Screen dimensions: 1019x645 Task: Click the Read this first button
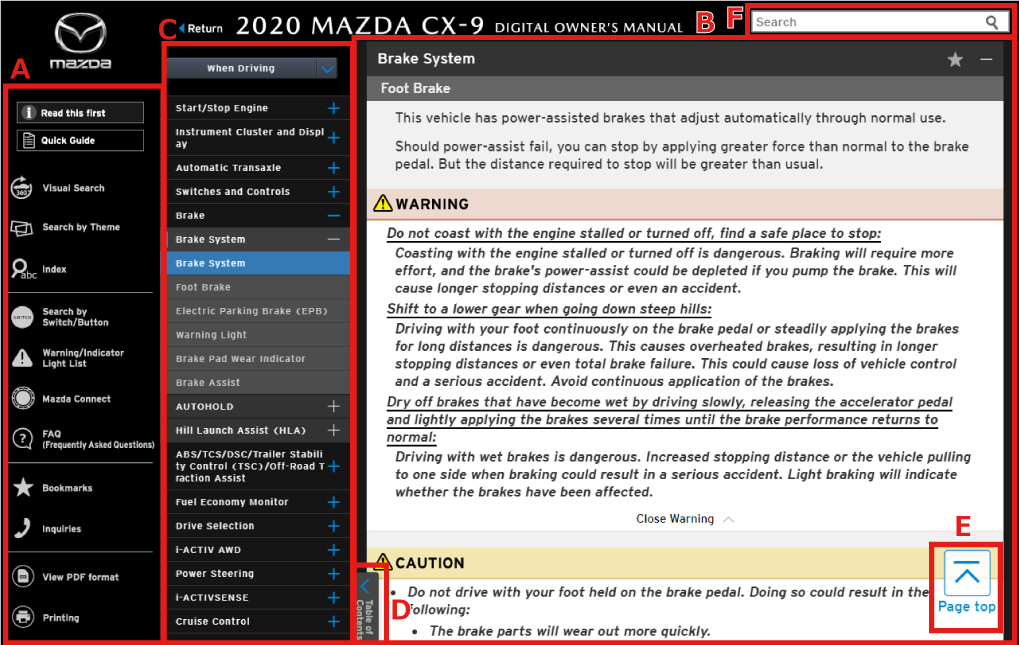click(80, 113)
